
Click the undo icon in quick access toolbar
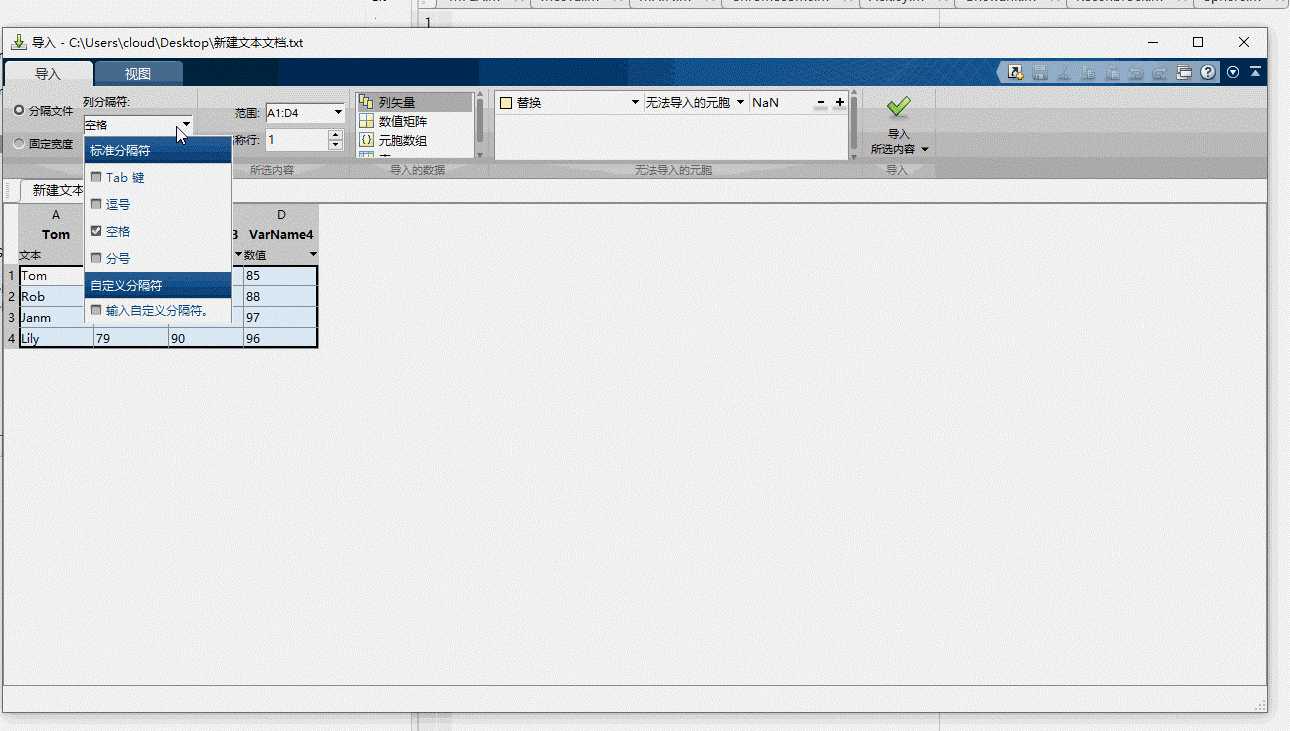click(1136, 72)
